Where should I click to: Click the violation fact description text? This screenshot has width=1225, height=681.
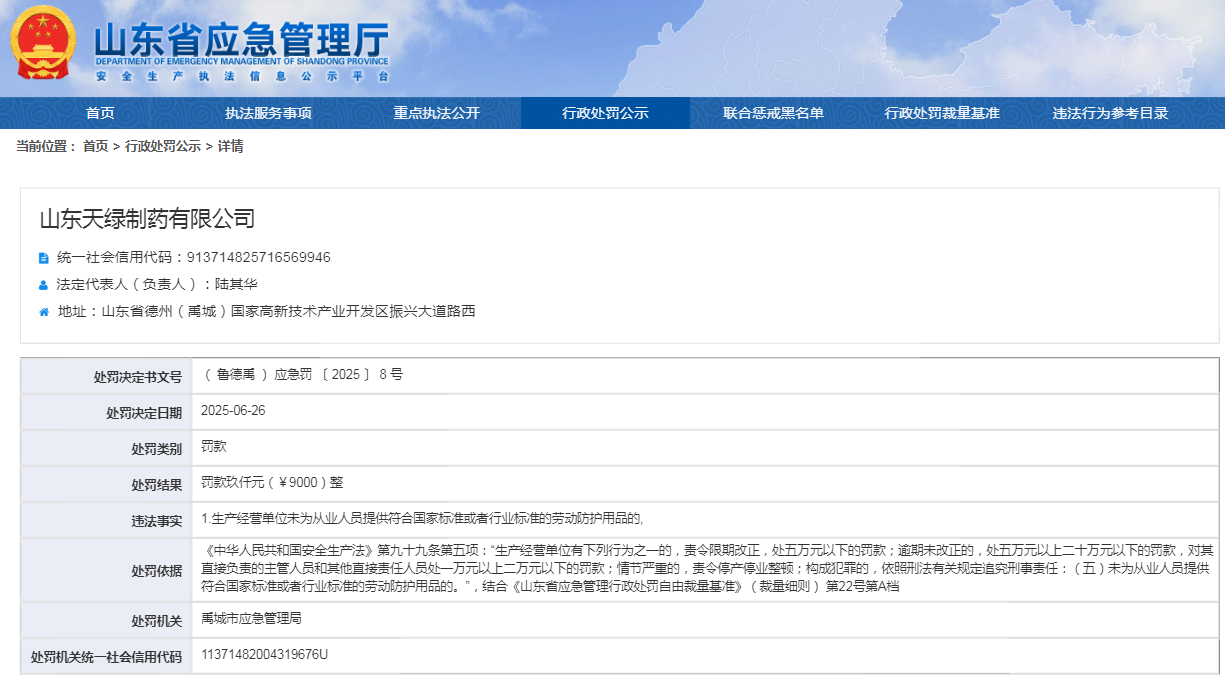[x=421, y=519]
